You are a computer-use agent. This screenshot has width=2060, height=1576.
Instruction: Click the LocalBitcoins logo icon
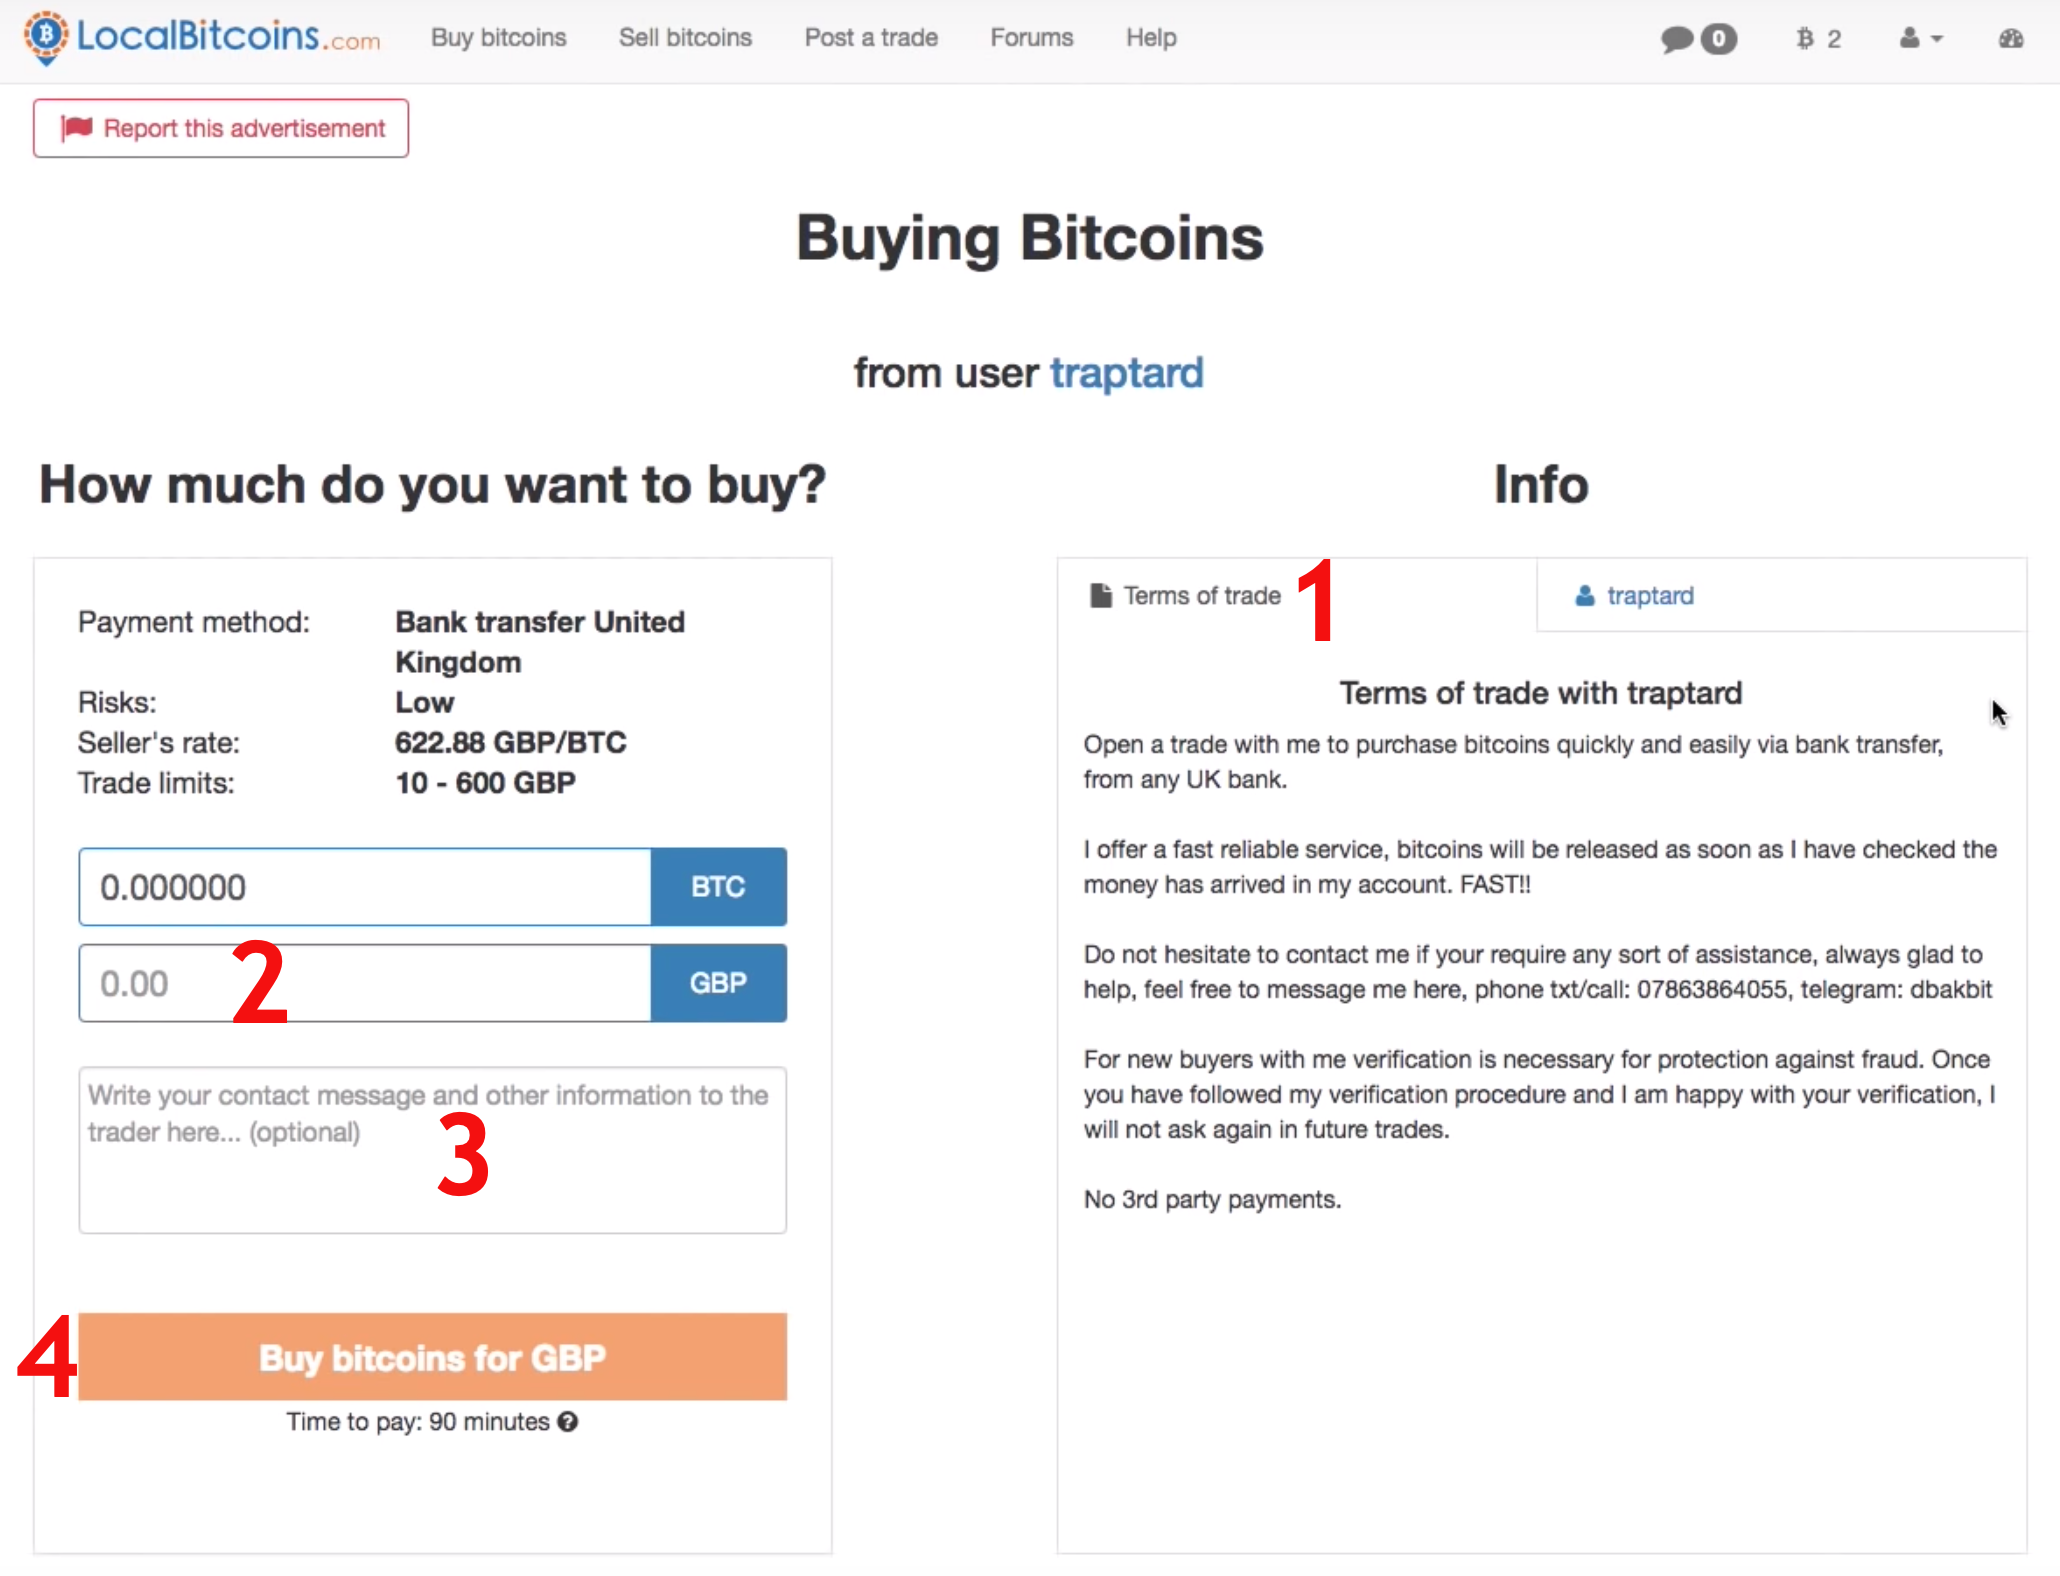46,38
